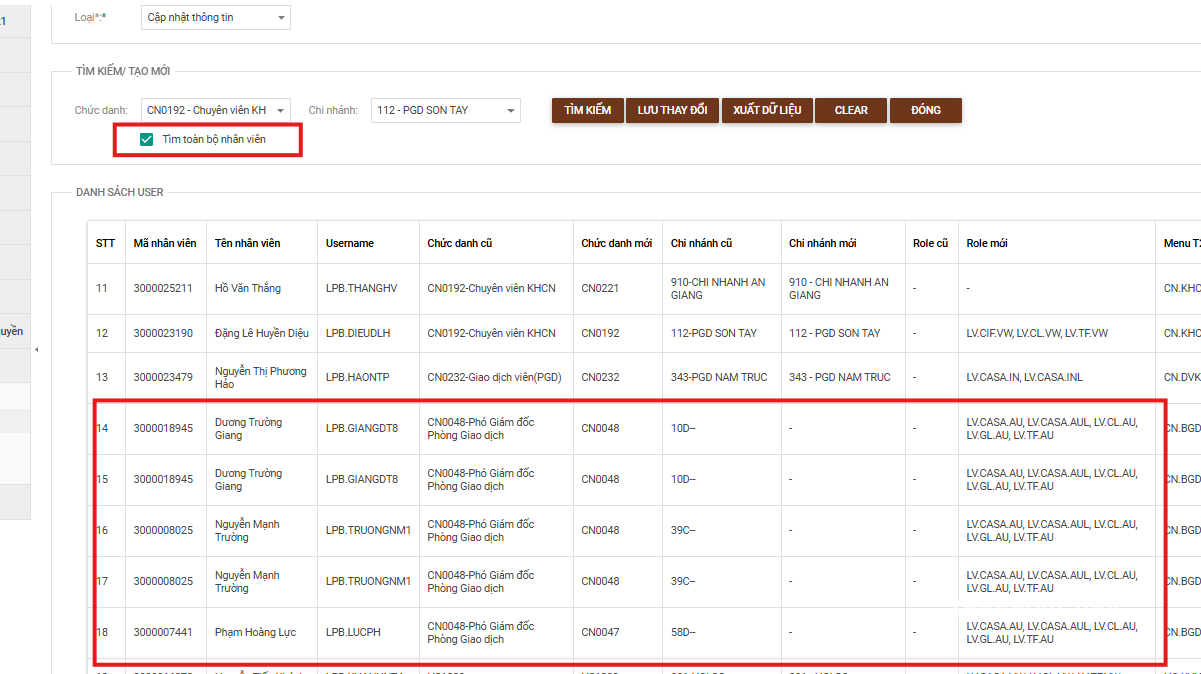Click username LPB.TRUONGNM1 in row 17
The height and width of the screenshot is (674, 1201).
(x=368, y=581)
